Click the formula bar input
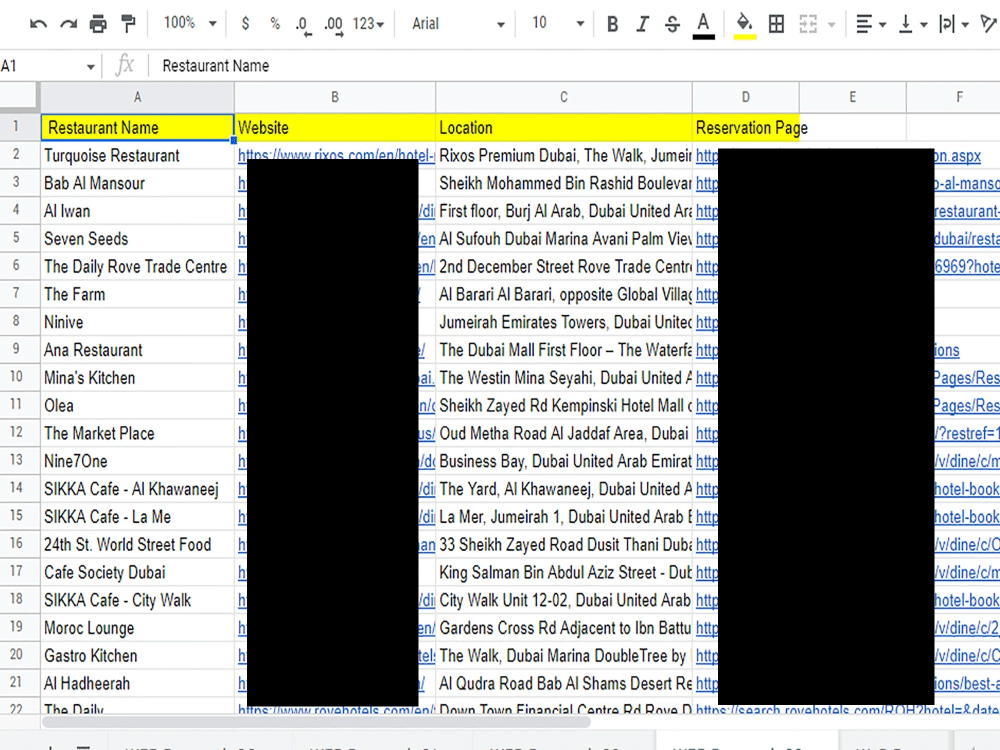 574,66
